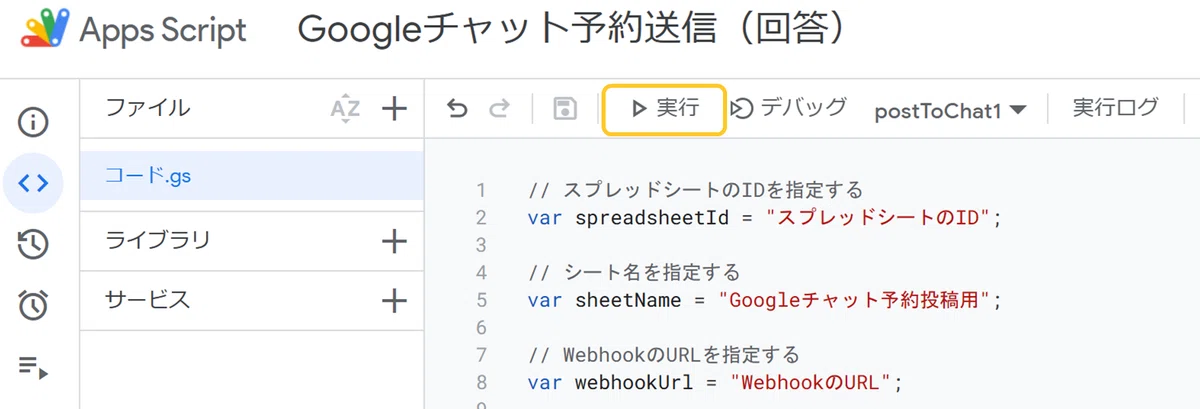
Task: Click the ライブラリ section label
Action: pos(158,241)
